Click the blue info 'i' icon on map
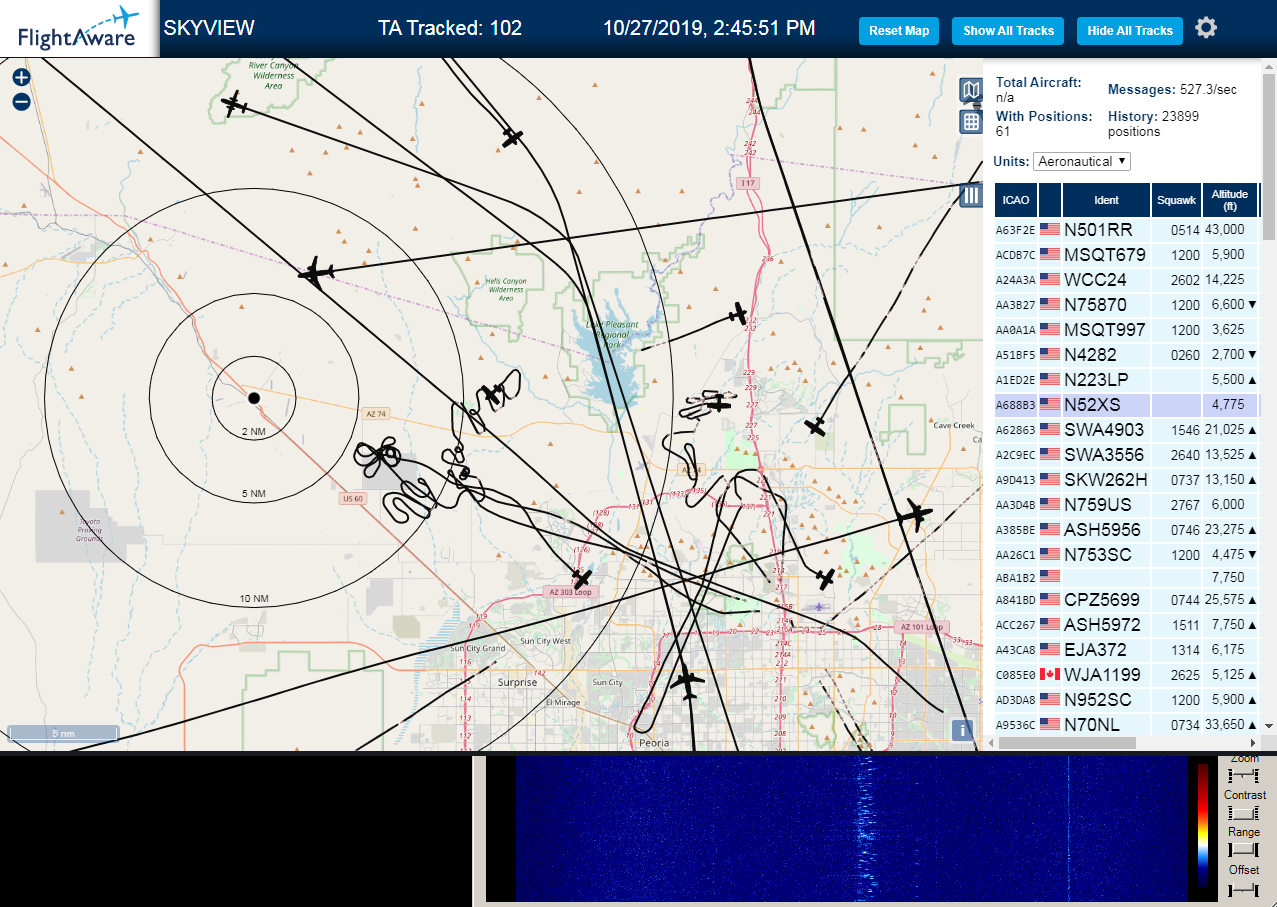 click(x=962, y=730)
